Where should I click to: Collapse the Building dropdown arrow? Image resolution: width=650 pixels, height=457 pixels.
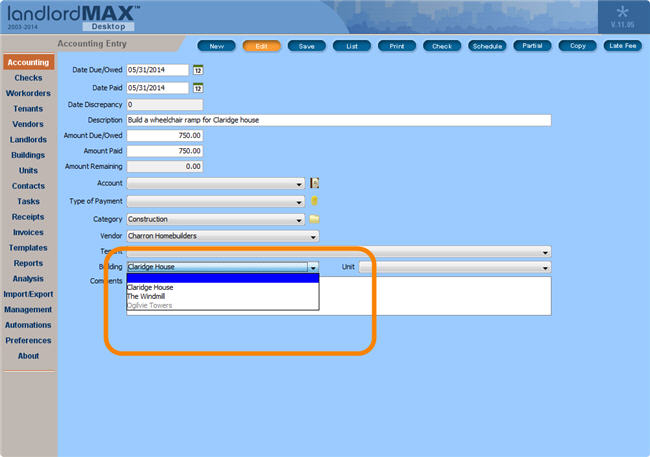tap(313, 267)
